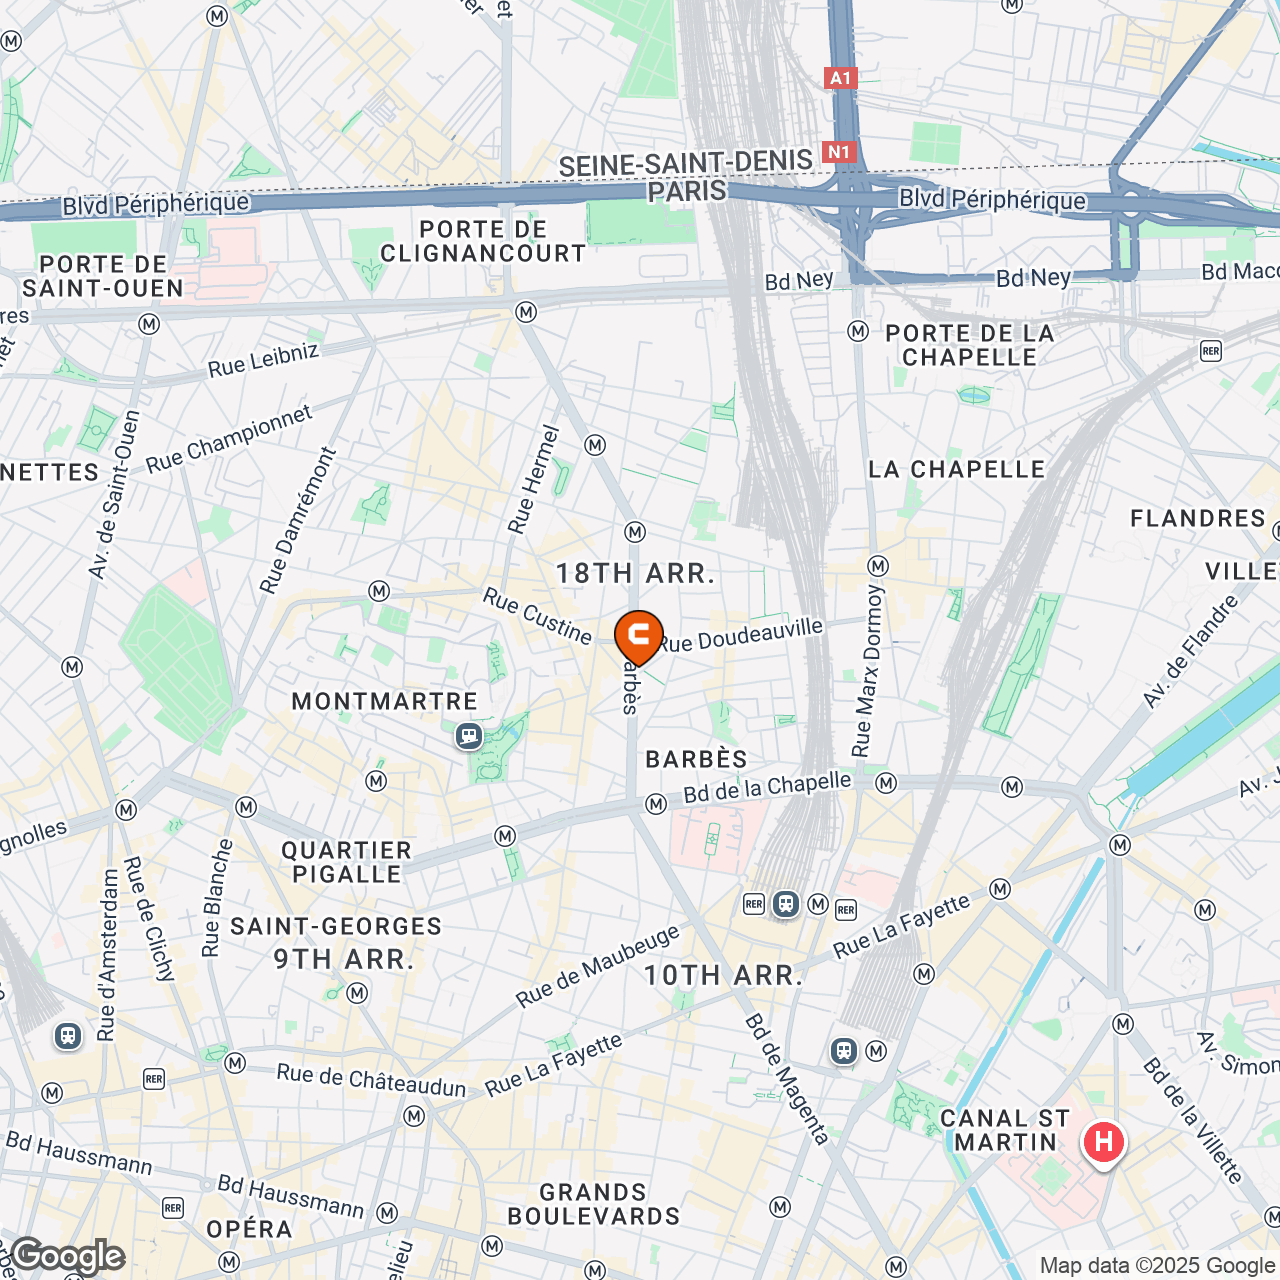Image resolution: width=1280 pixels, height=1280 pixels.
Task: Click the N1 road shield
Action: click(x=838, y=152)
